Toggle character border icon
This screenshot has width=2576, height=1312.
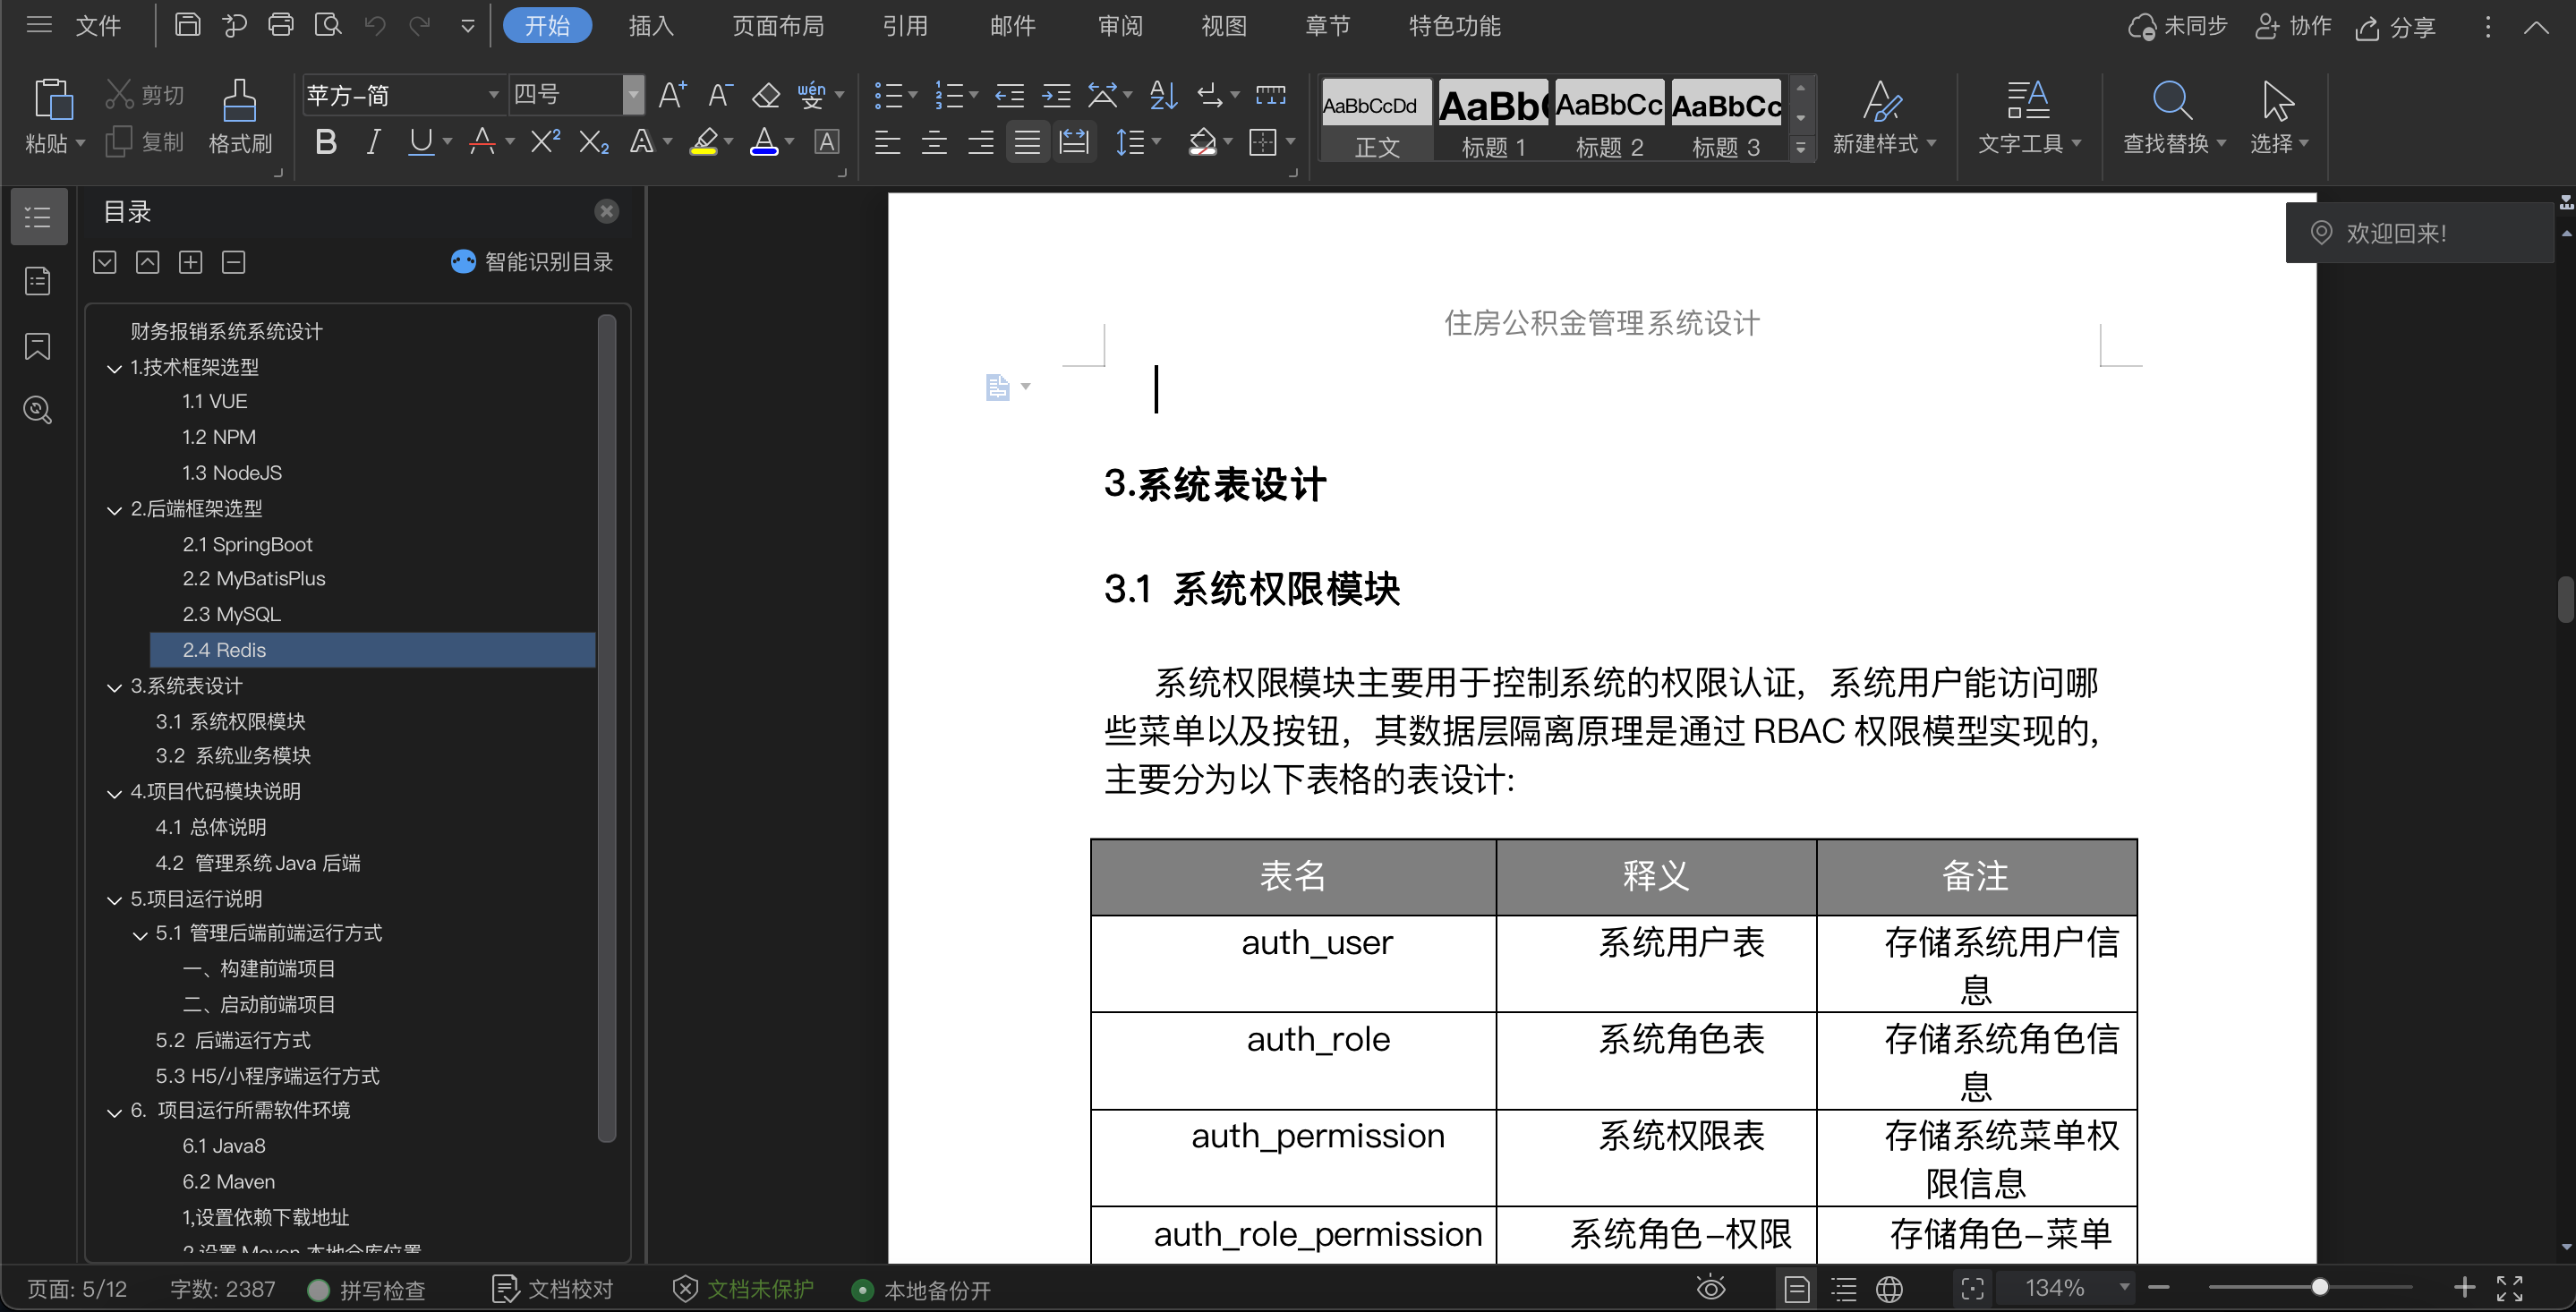826,142
